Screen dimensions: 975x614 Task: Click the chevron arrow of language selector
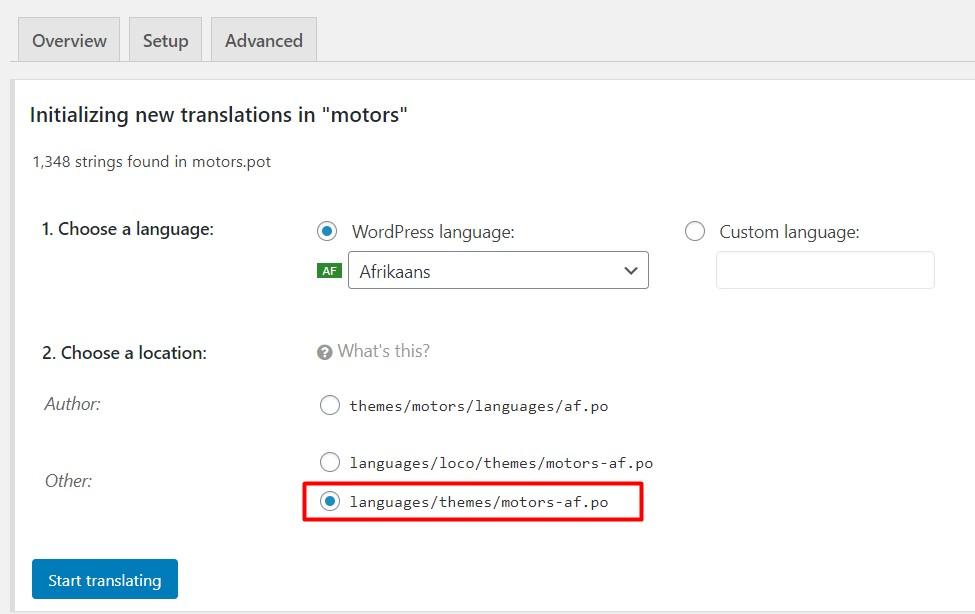coord(630,271)
